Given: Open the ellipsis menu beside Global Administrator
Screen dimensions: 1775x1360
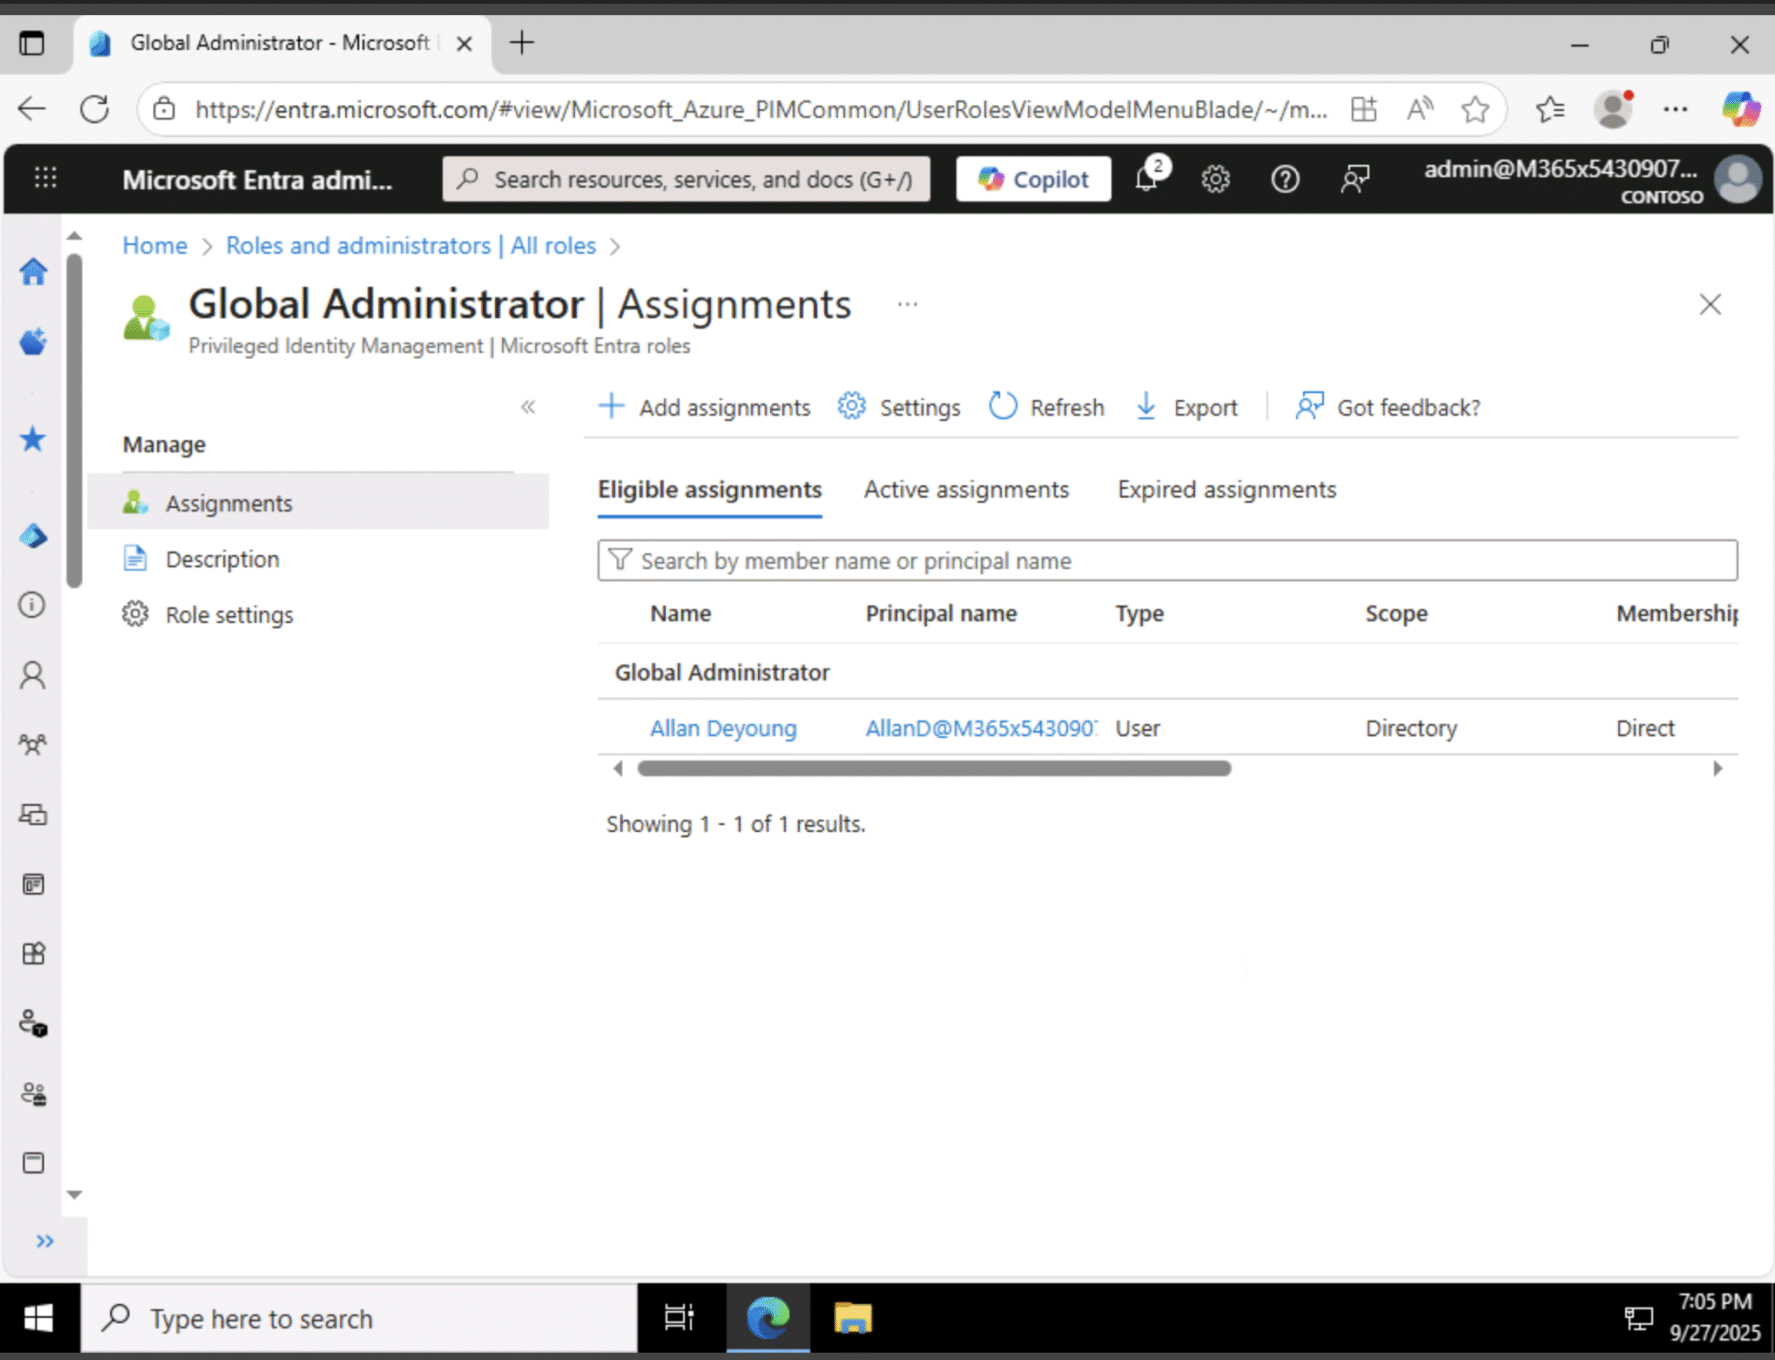Looking at the screenshot, I should pyautogui.click(x=907, y=303).
